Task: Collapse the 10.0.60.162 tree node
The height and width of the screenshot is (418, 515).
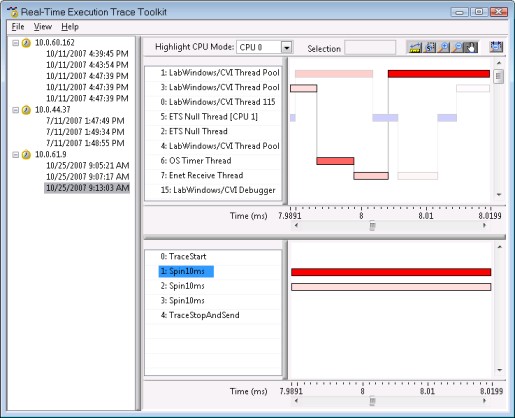Action: (15, 43)
